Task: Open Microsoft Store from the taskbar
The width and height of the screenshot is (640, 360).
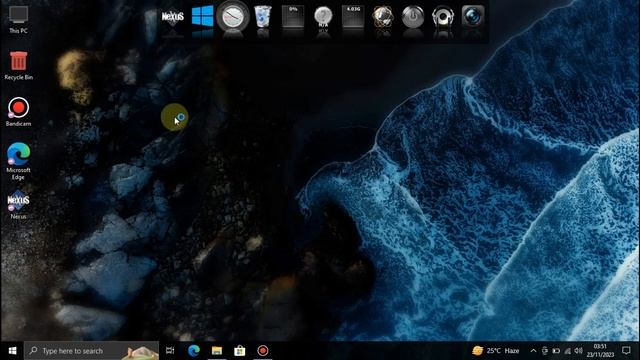Action: [240, 351]
